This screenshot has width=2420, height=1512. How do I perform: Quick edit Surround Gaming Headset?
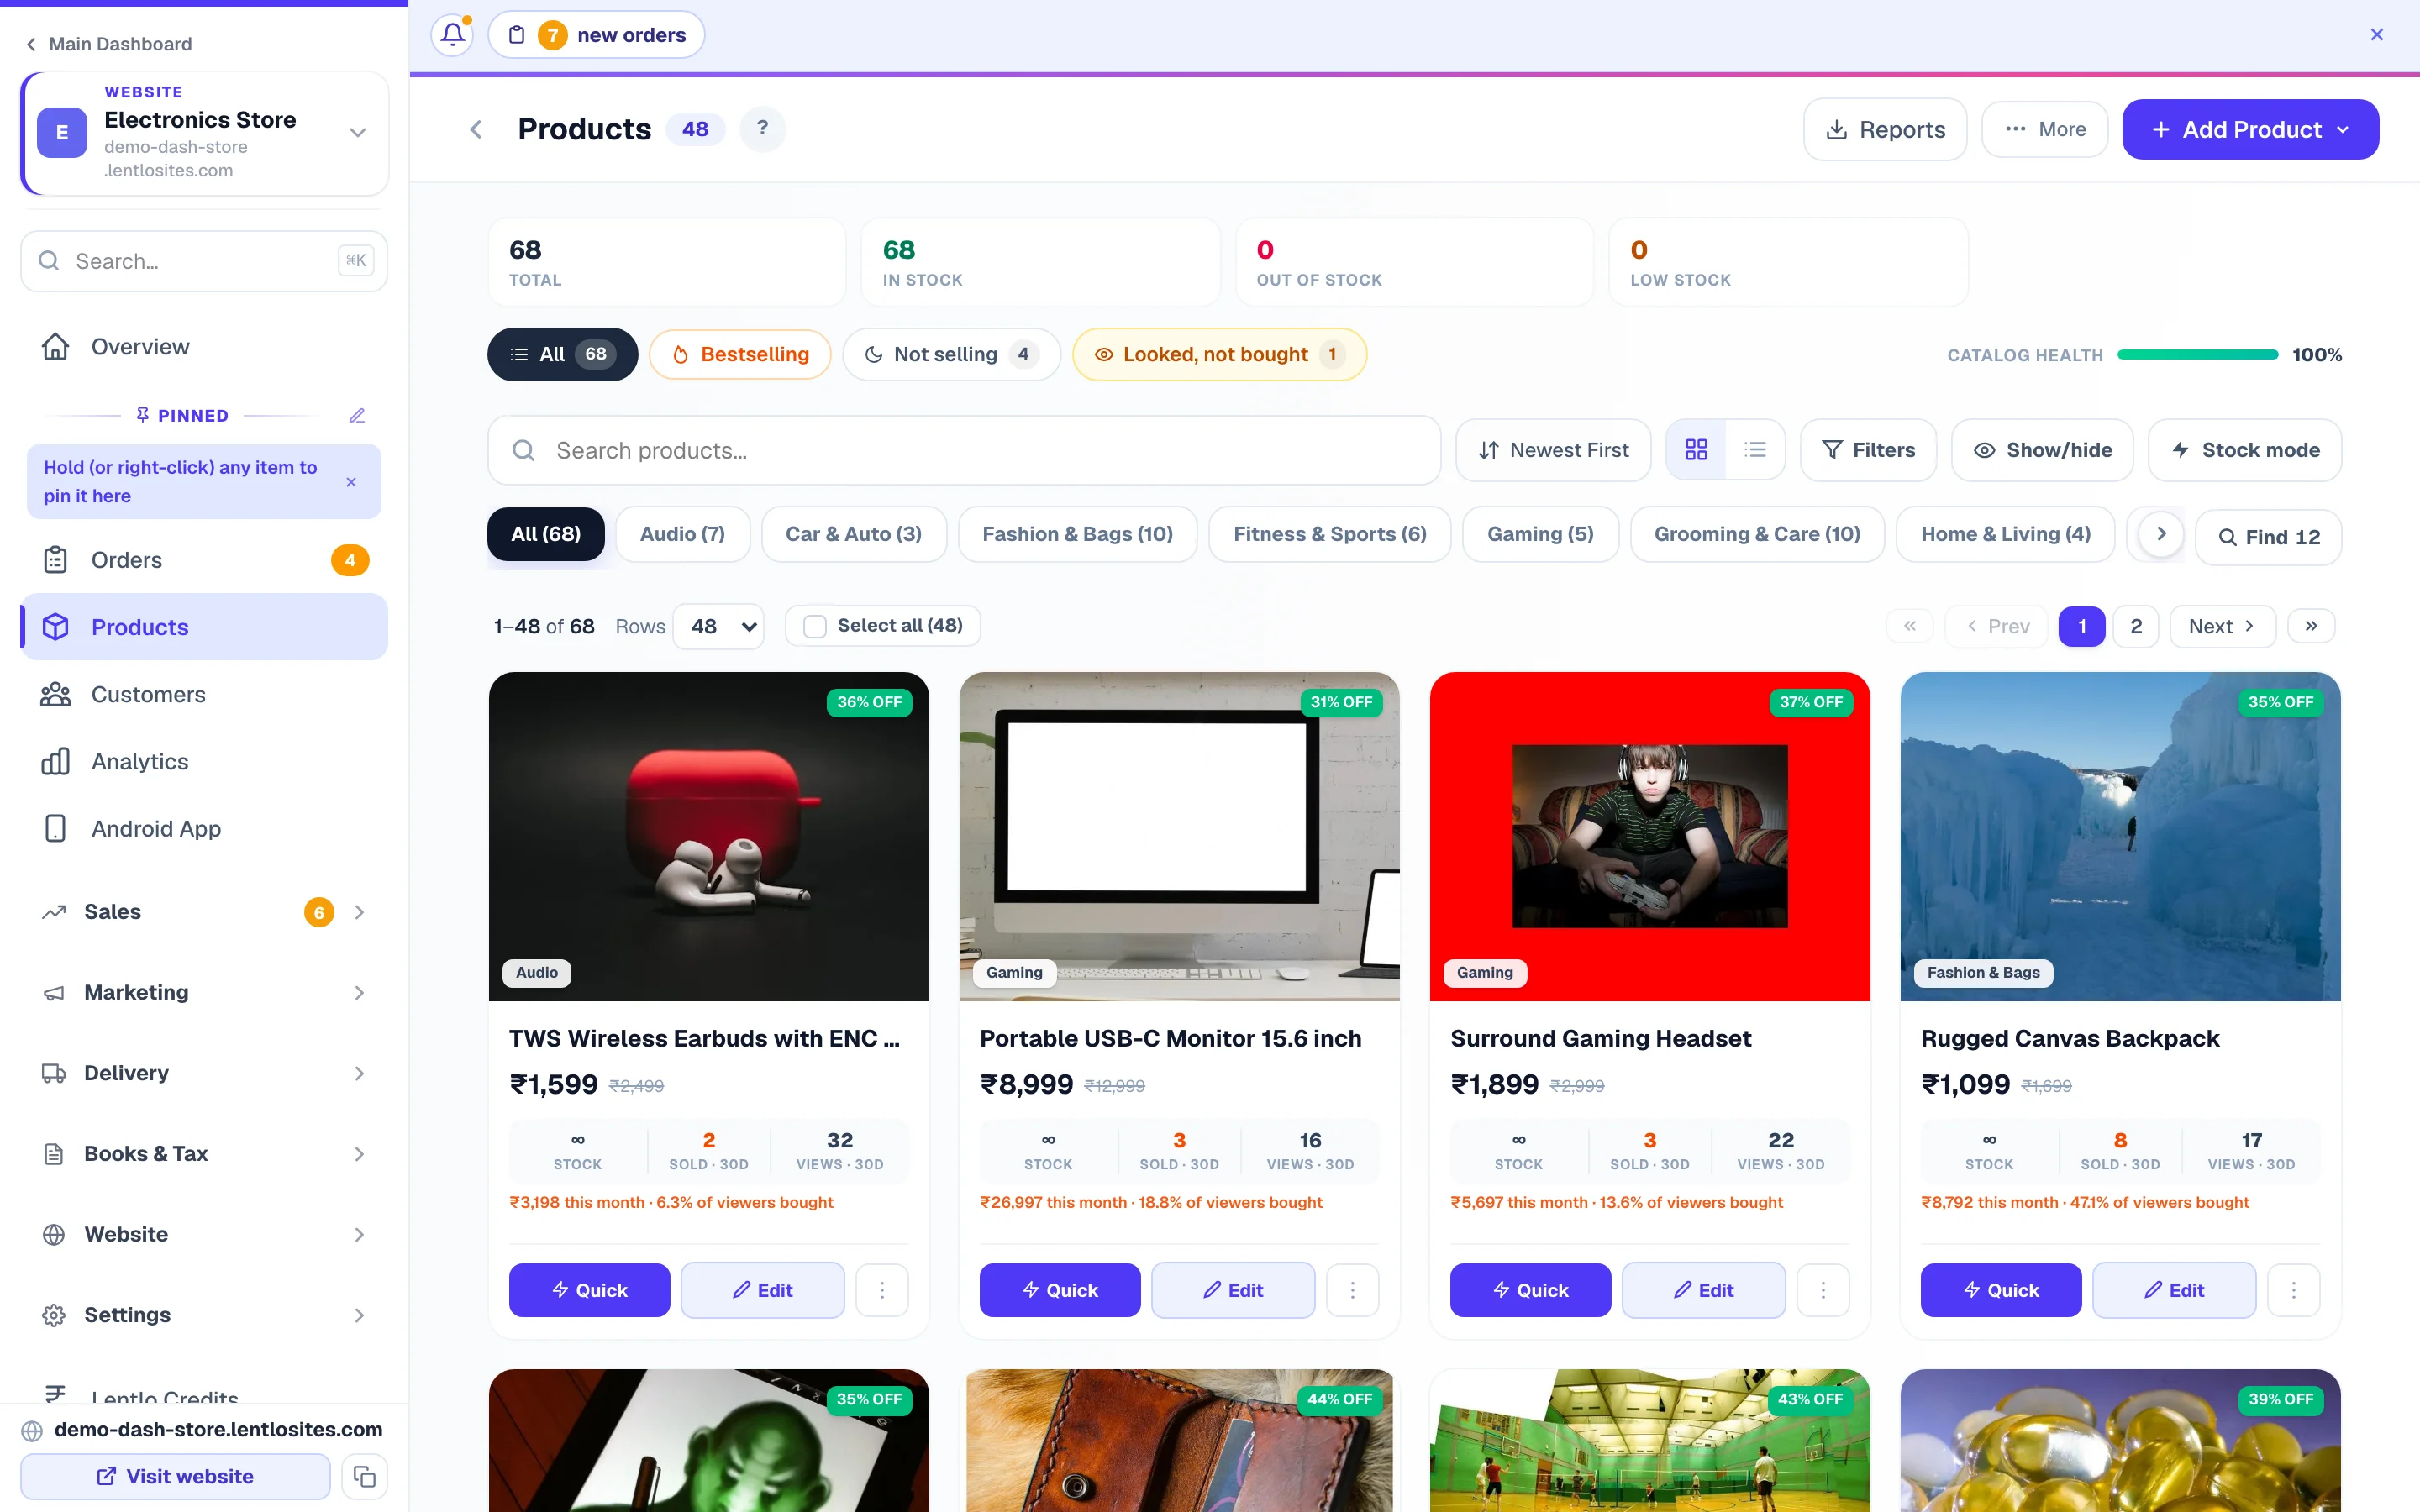pos(1530,1290)
